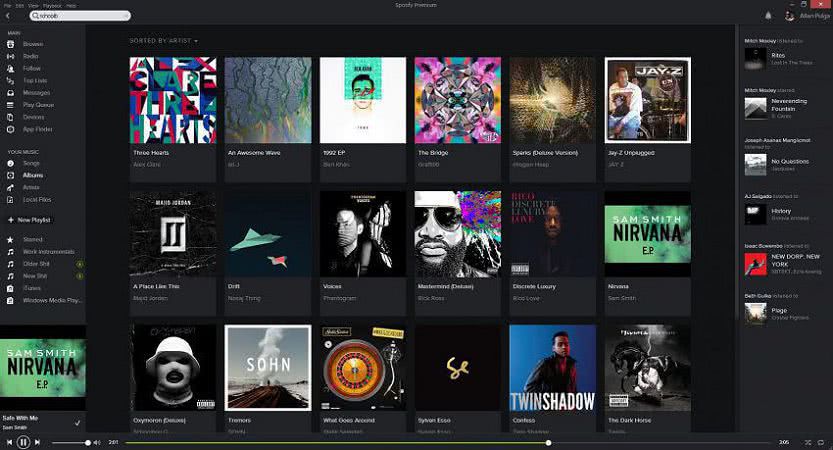Image resolution: width=833 pixels, height=450 pixels.
Task: Go back using the navigation arrow
Action: click(8, 17)
